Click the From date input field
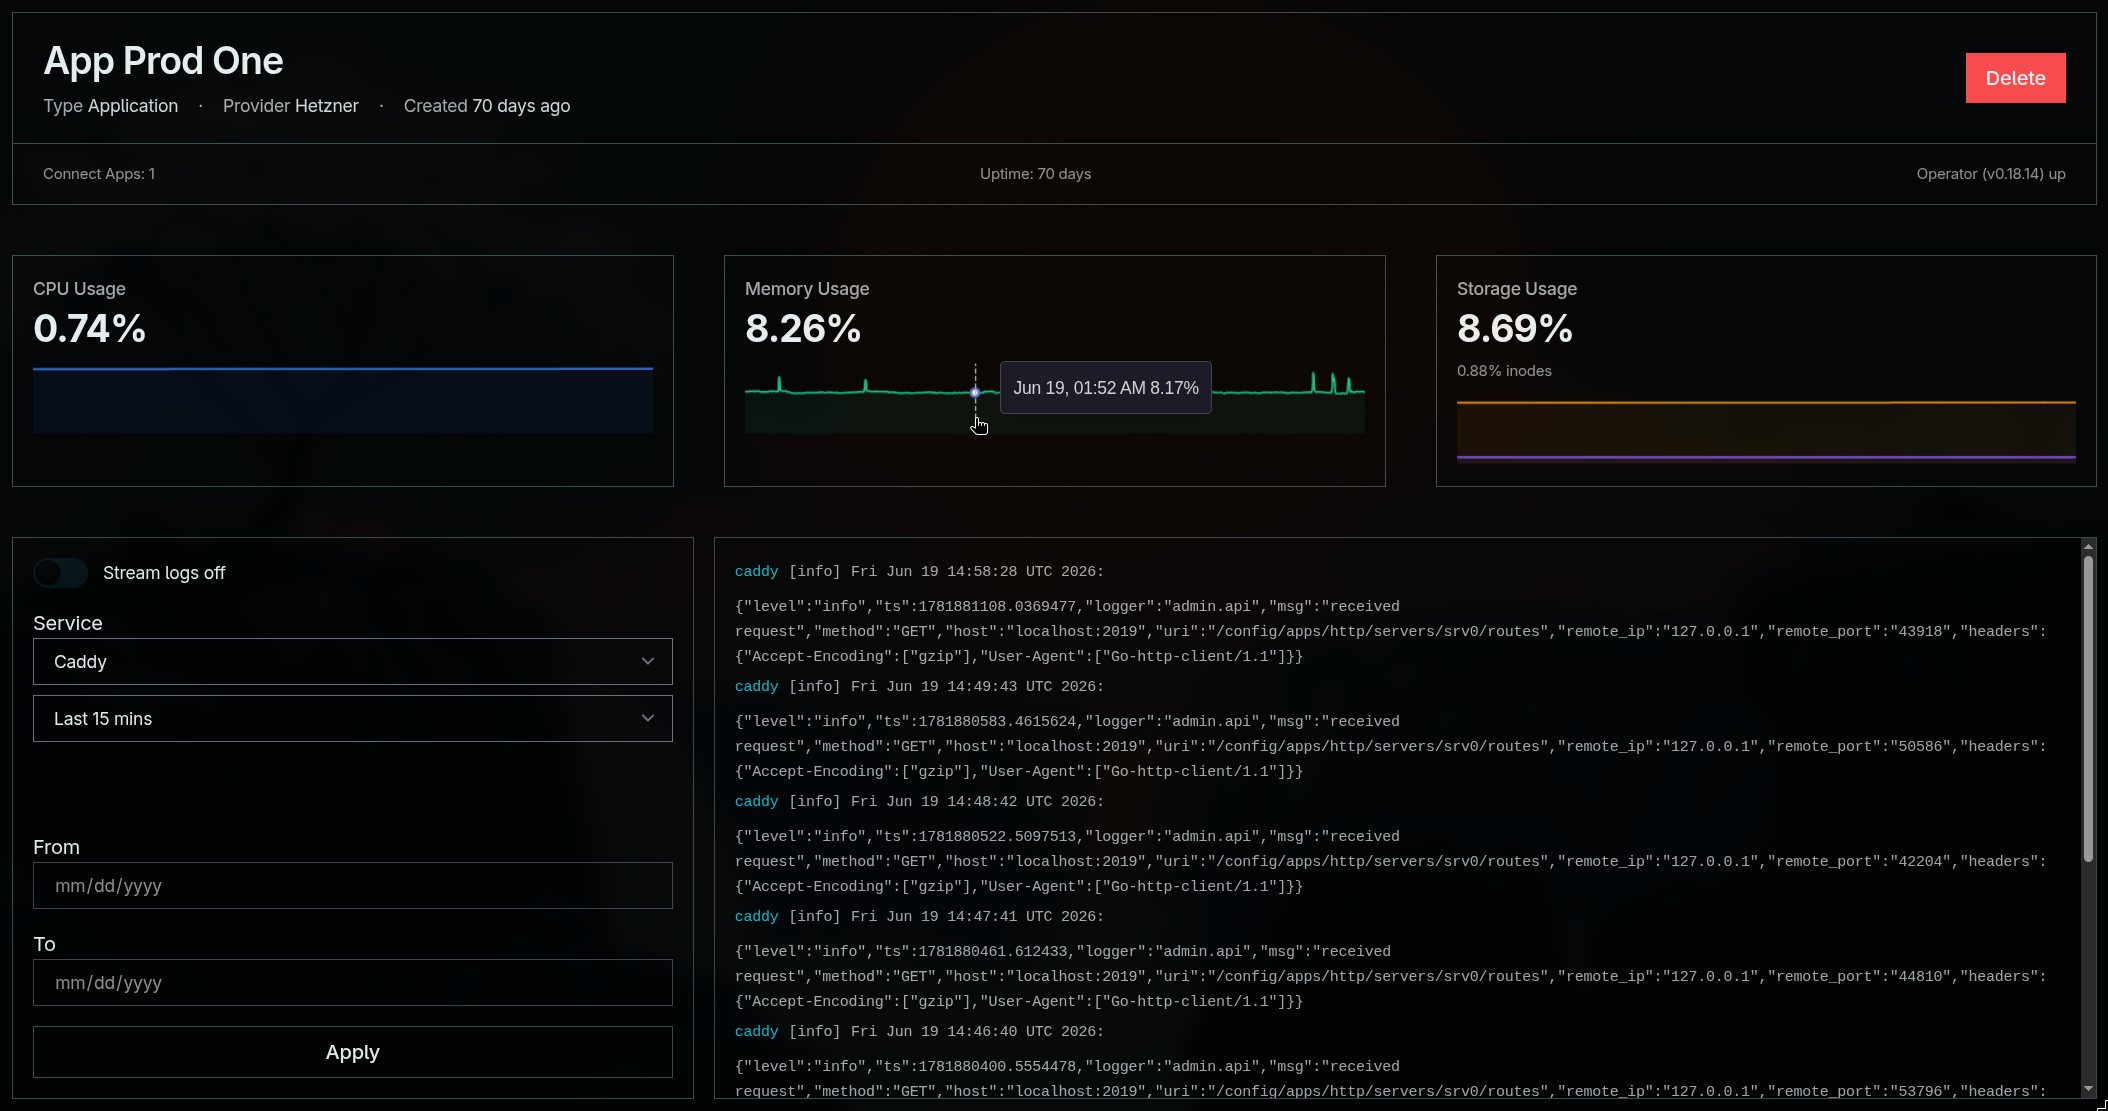2108x1111 pixels. coord(352,886)
